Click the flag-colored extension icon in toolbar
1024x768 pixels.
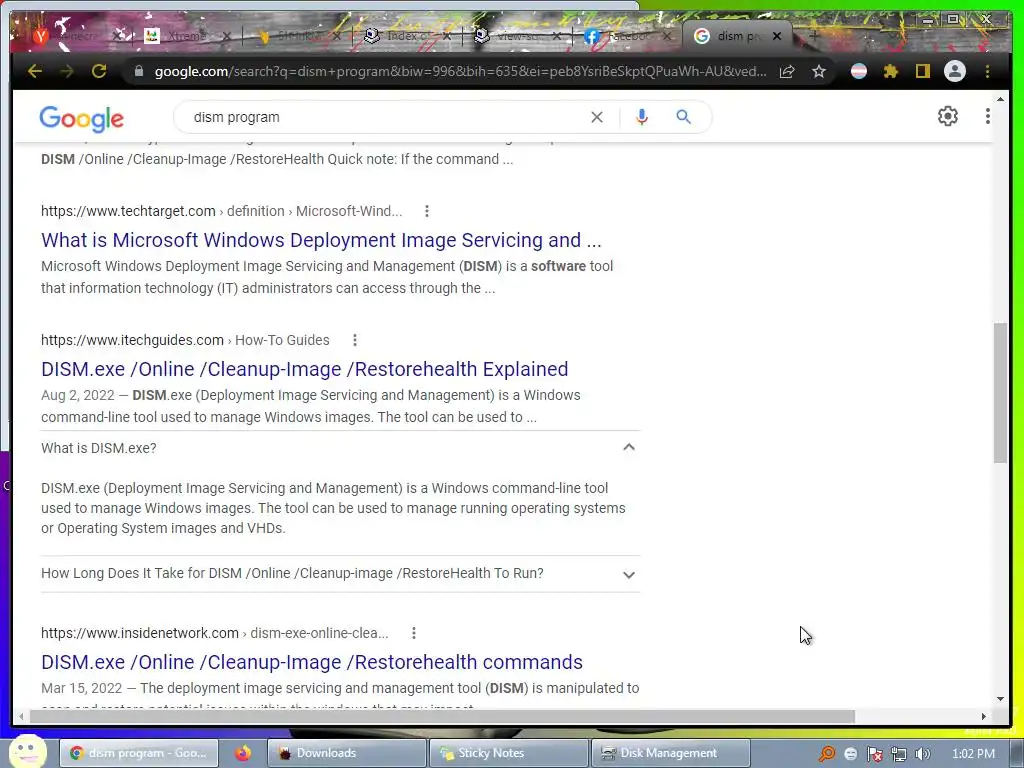click(x=859, y=71)
